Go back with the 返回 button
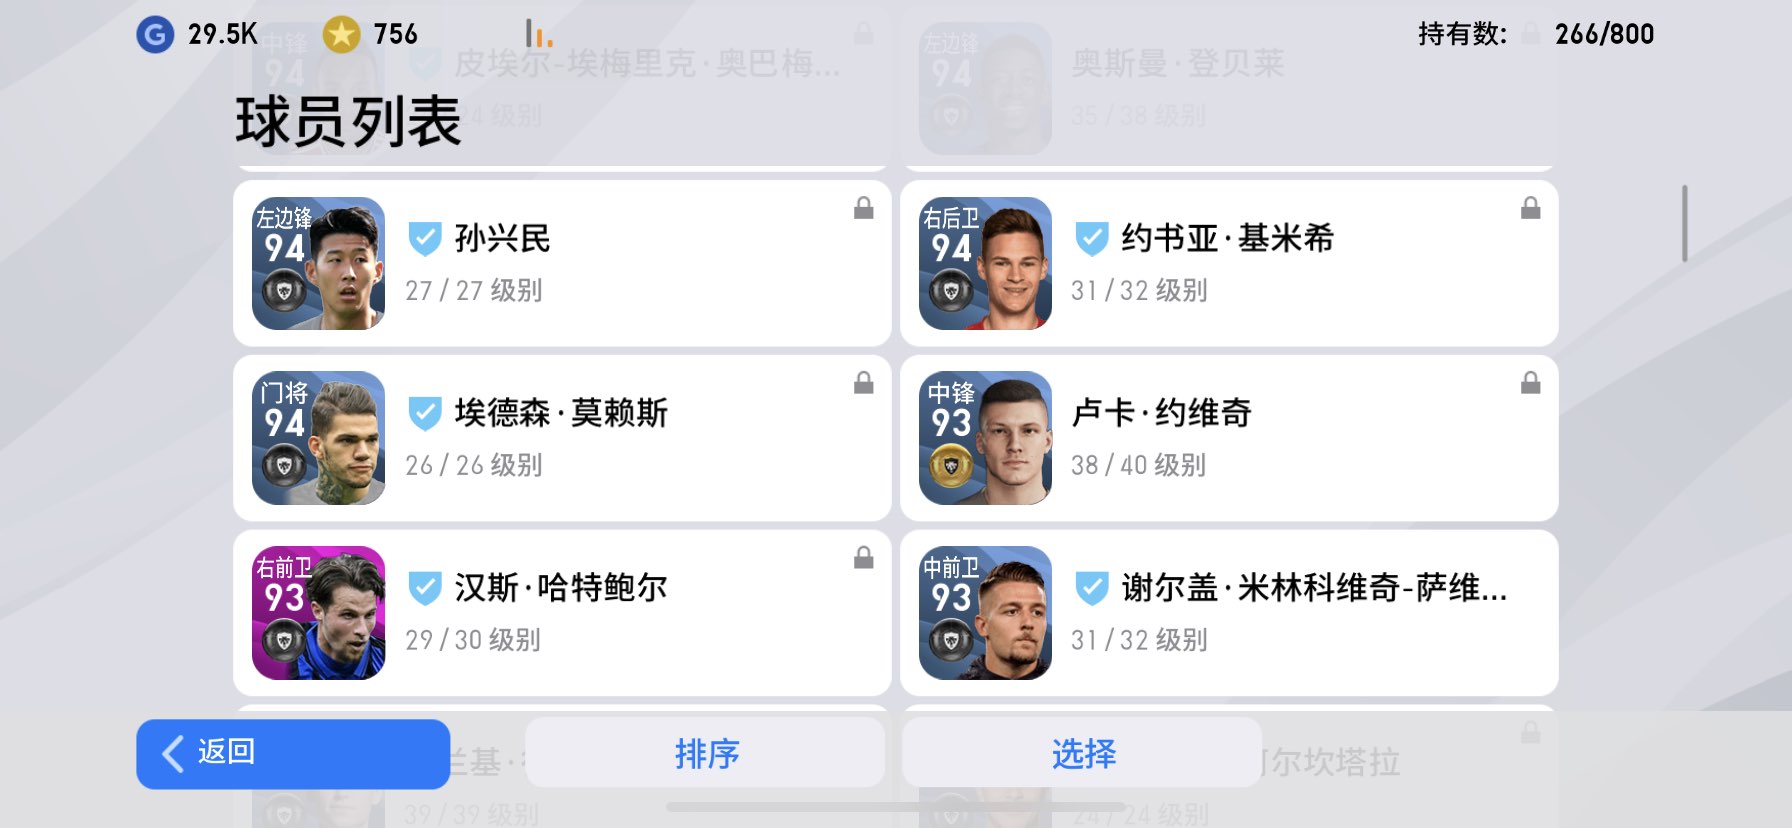The height and width of the screenshot is (828, 1792). coord(293,754)
